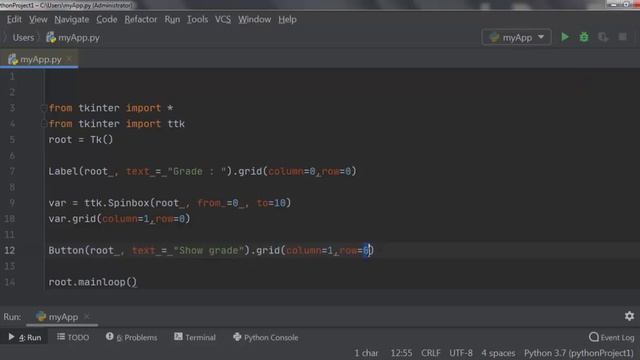Open the 6: Problems tool window

point(131,337)
